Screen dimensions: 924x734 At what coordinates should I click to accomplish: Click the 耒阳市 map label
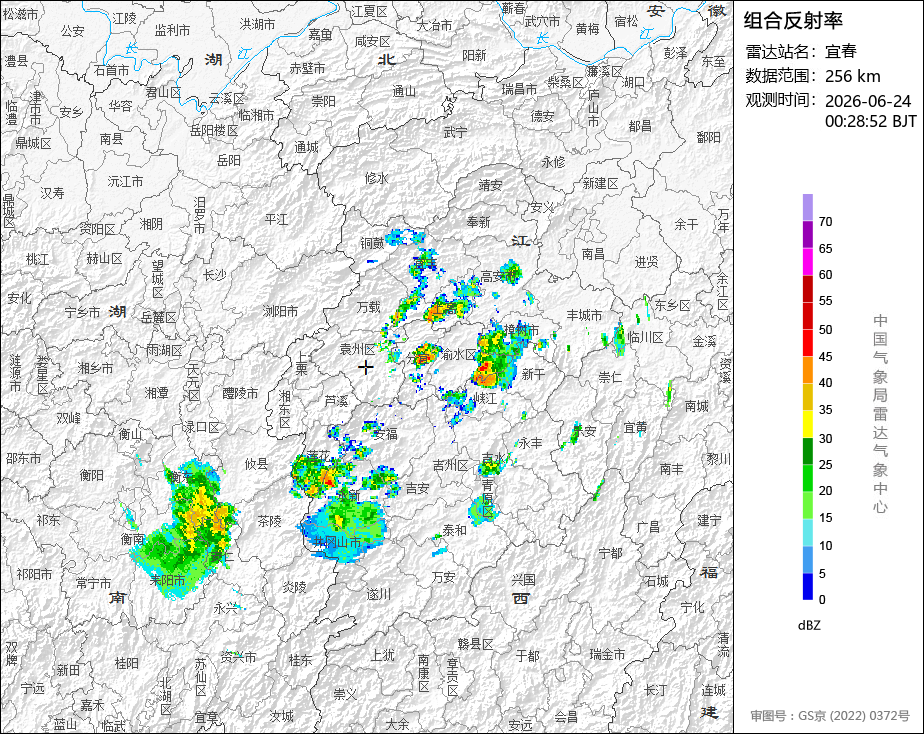coord(167,580)
